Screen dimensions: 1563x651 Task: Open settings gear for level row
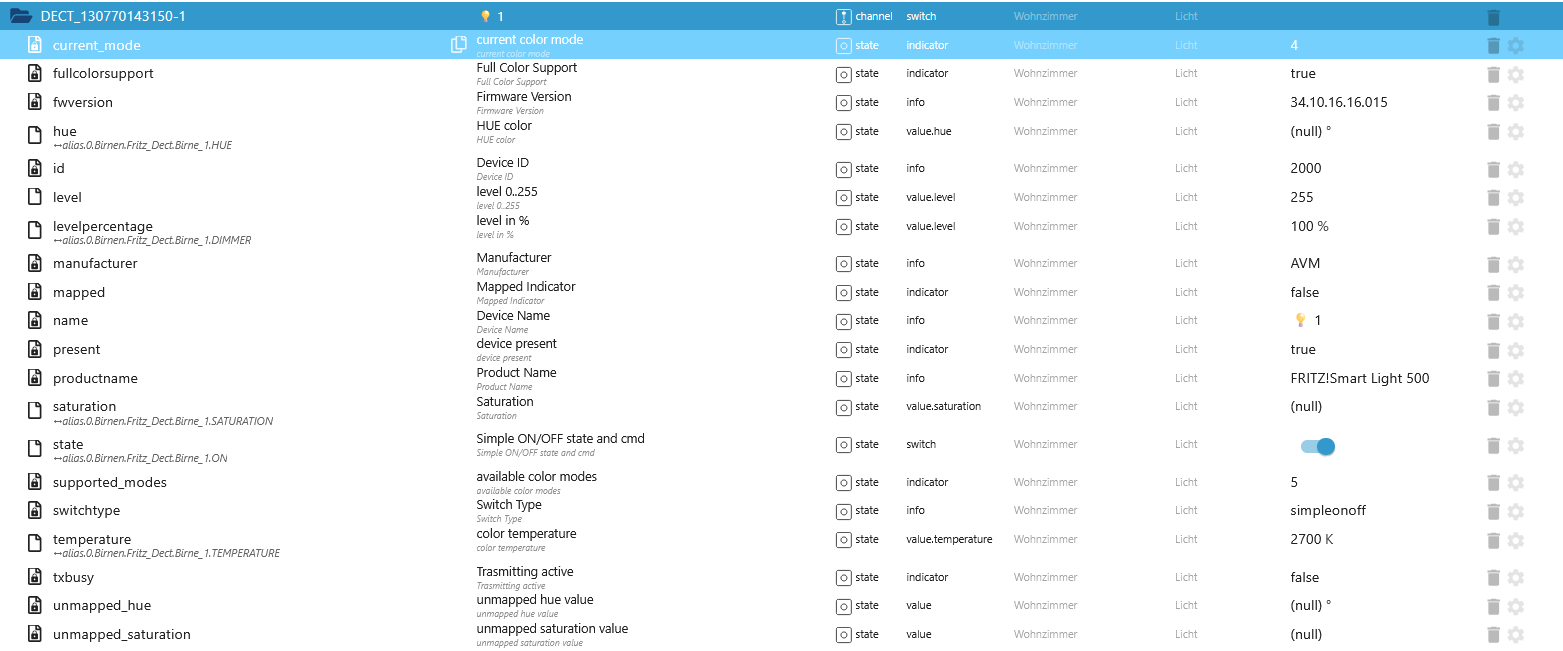coord(1516,198)
